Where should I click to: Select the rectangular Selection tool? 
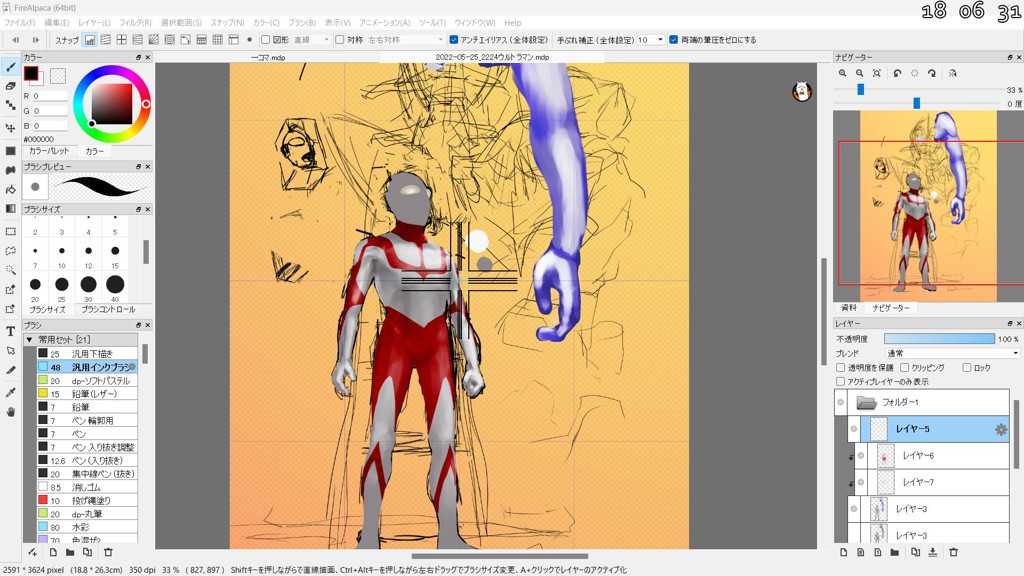(x=10, y=231)
